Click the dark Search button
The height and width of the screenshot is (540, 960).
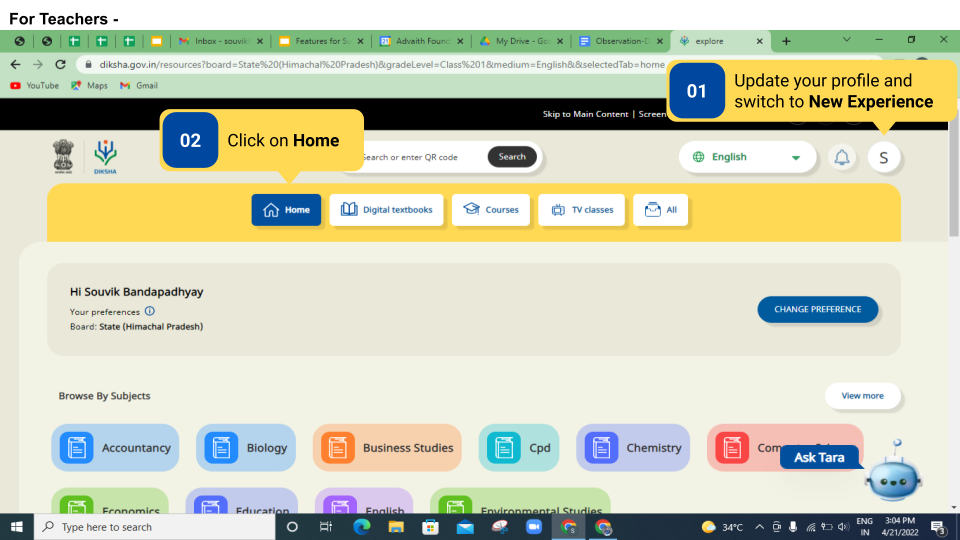tap(512, 157)
